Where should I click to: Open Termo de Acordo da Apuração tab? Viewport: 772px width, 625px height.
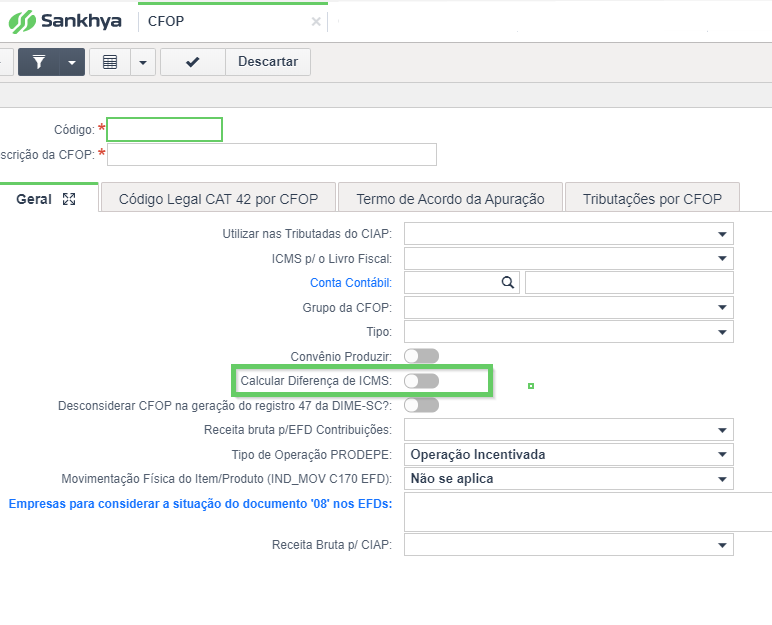click(x=450, y=198)
